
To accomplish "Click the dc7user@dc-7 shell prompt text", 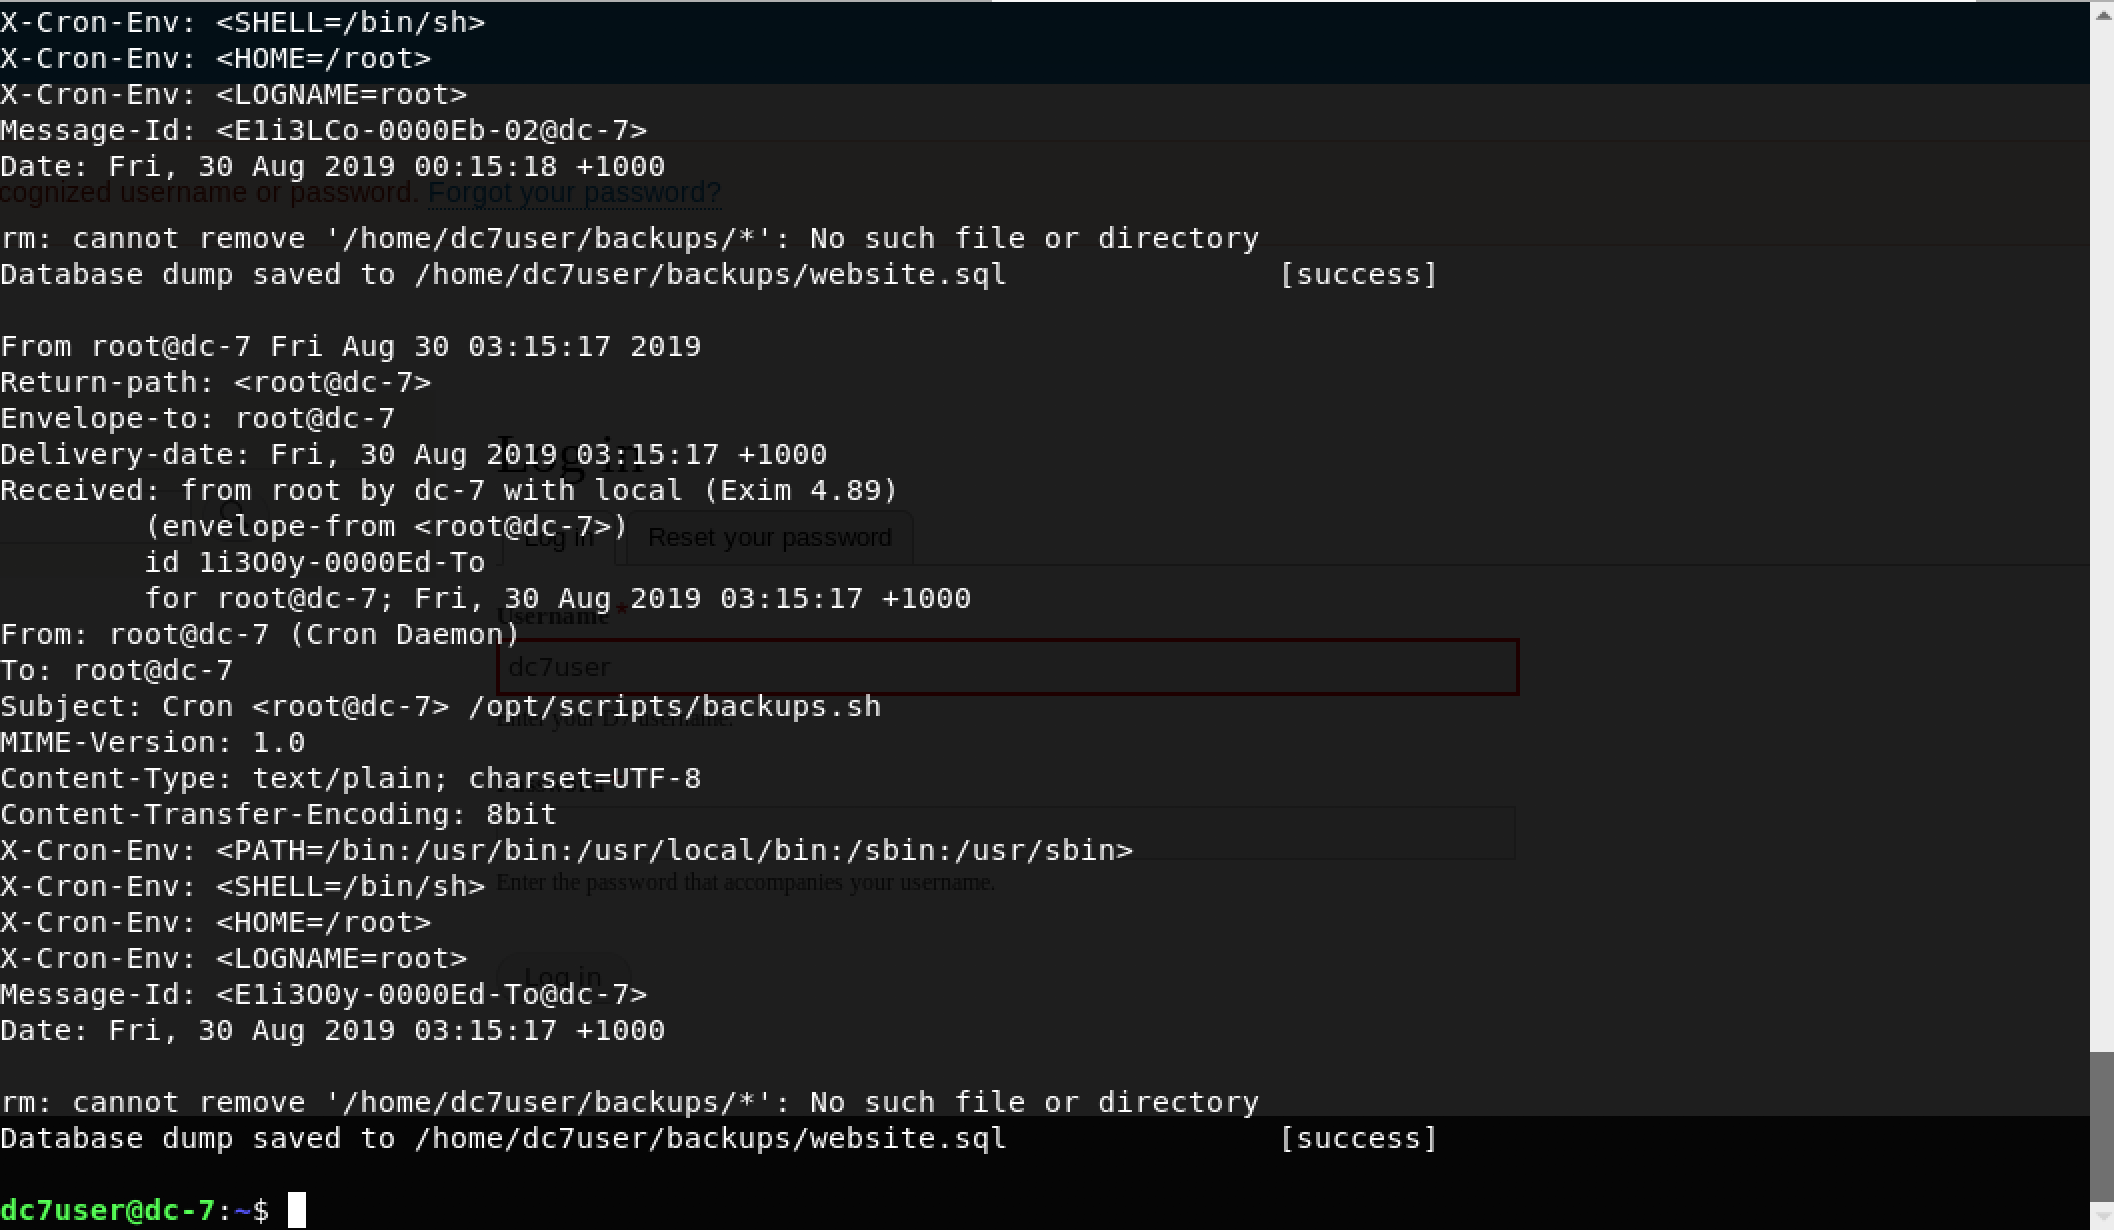I will pyautogui.click(x=108, y=1210).
